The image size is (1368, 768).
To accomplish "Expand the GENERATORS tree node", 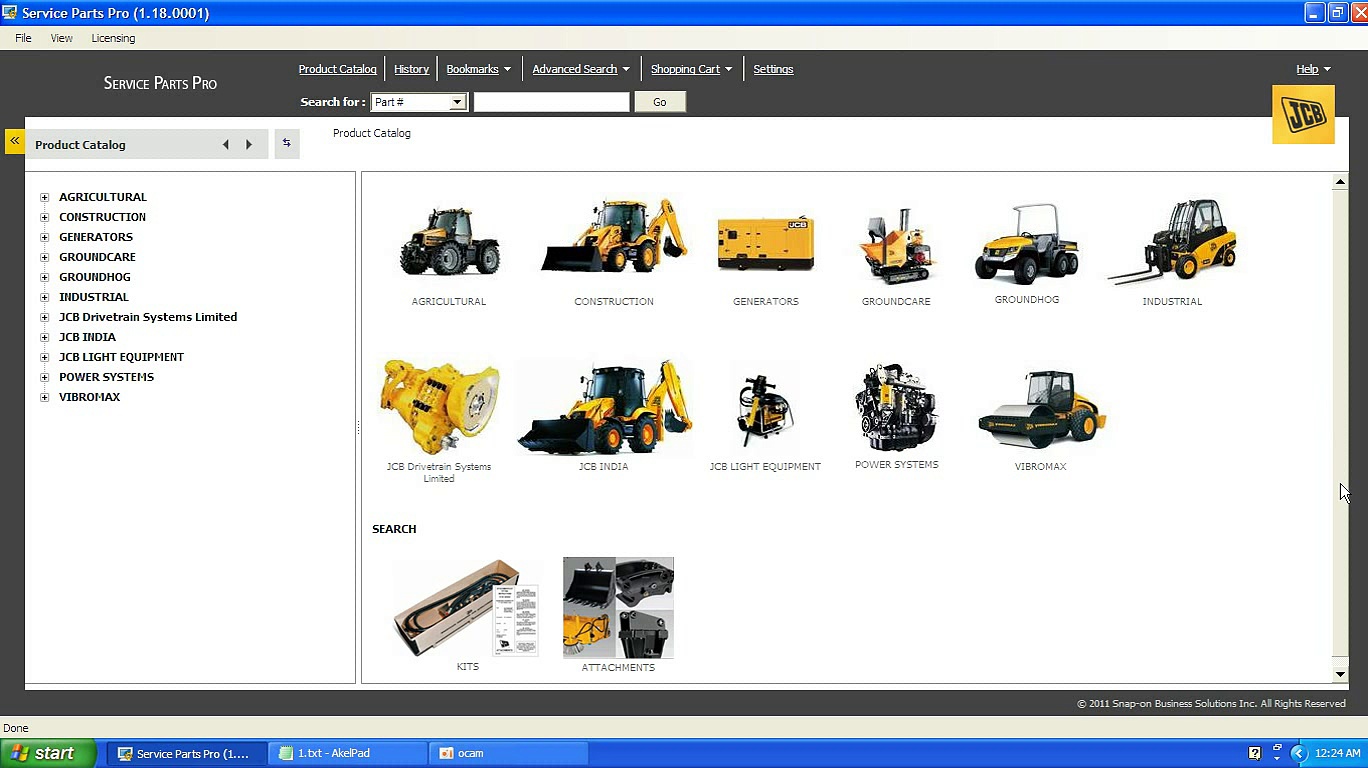I will 44,237.
